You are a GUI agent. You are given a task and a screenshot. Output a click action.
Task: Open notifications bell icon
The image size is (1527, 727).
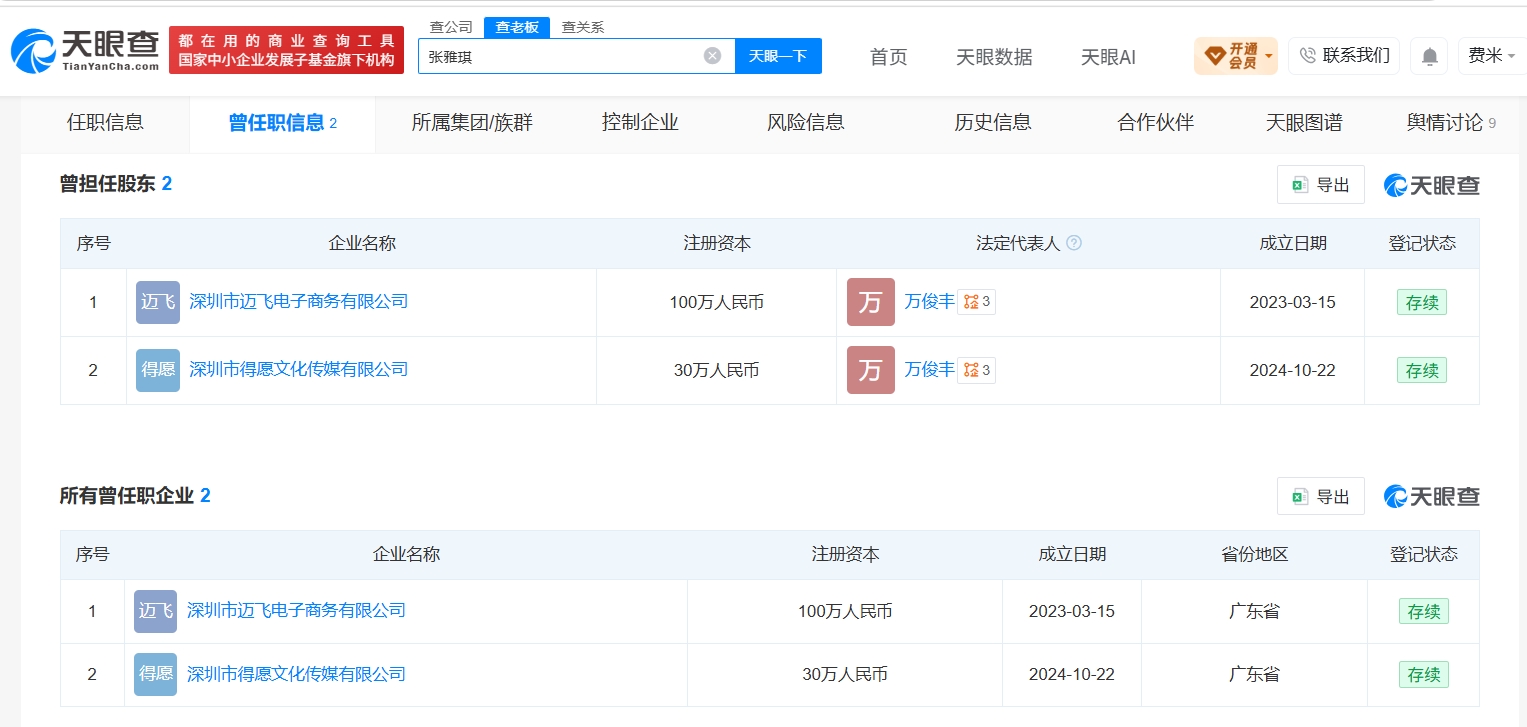(1429, 57)
